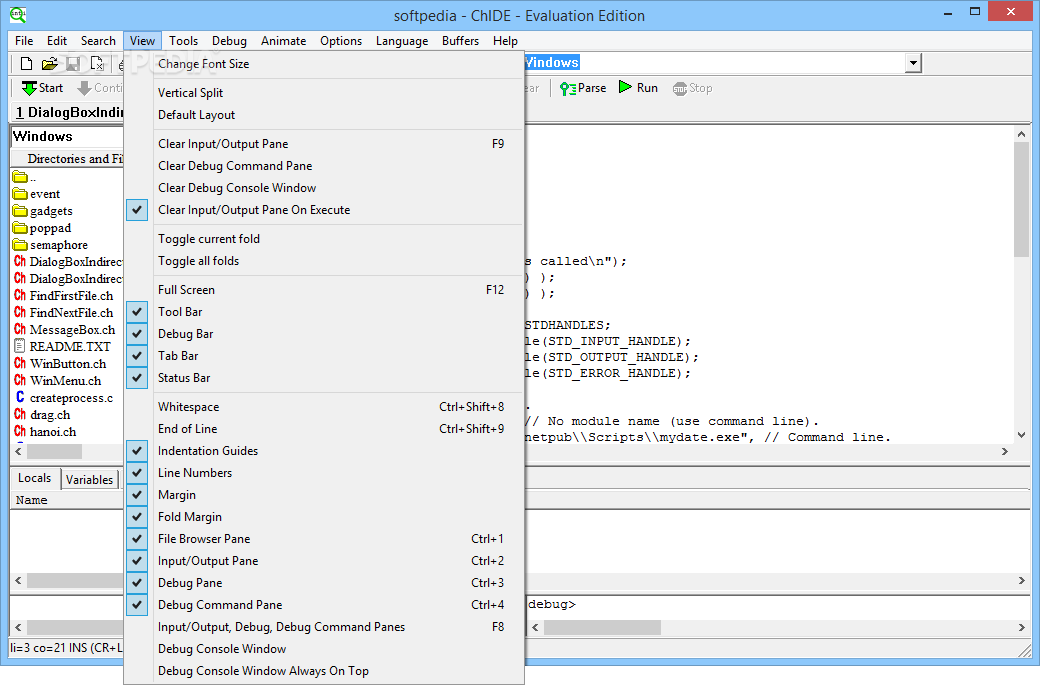The height and width of the screenshot is (685, 1040).
Task: Select the FindFirstFile.ch file
Action: click(63, 296)
